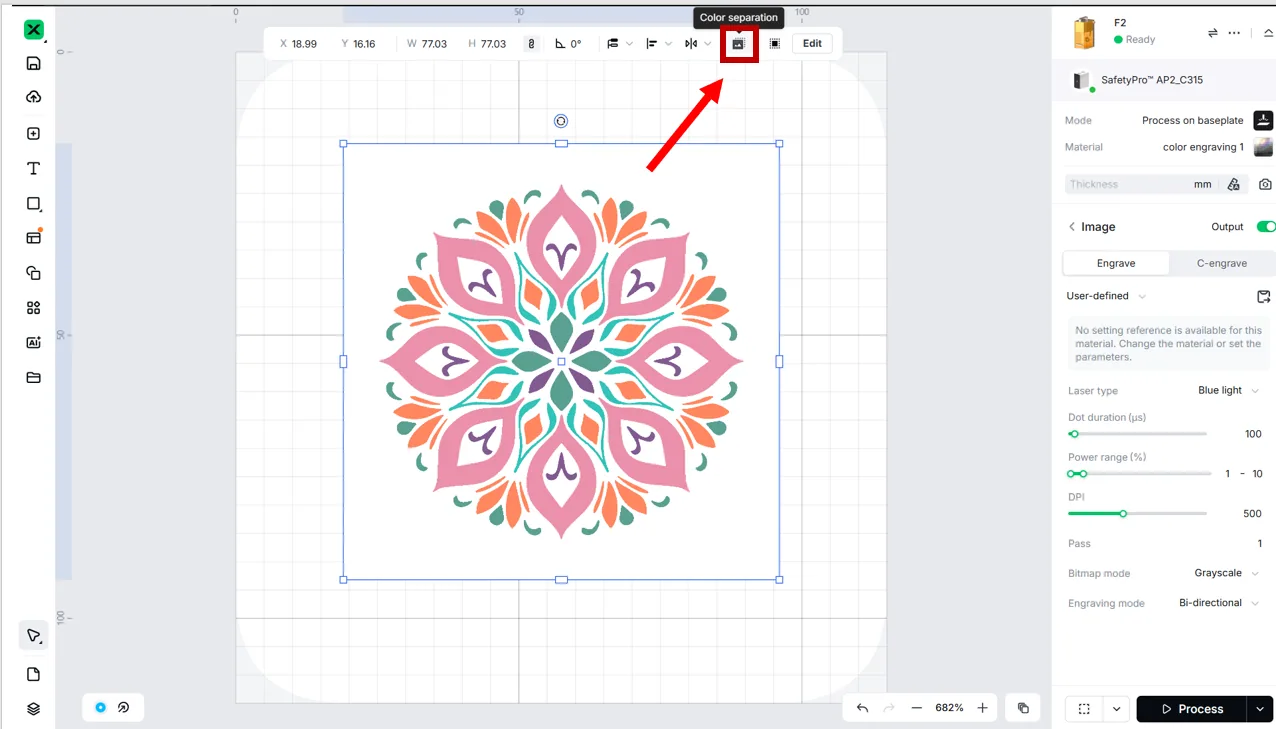Select the Shape rectangle tool
Image resolution: width=1276 pixels, height=729 pixels.
click(x=33, y=203)
